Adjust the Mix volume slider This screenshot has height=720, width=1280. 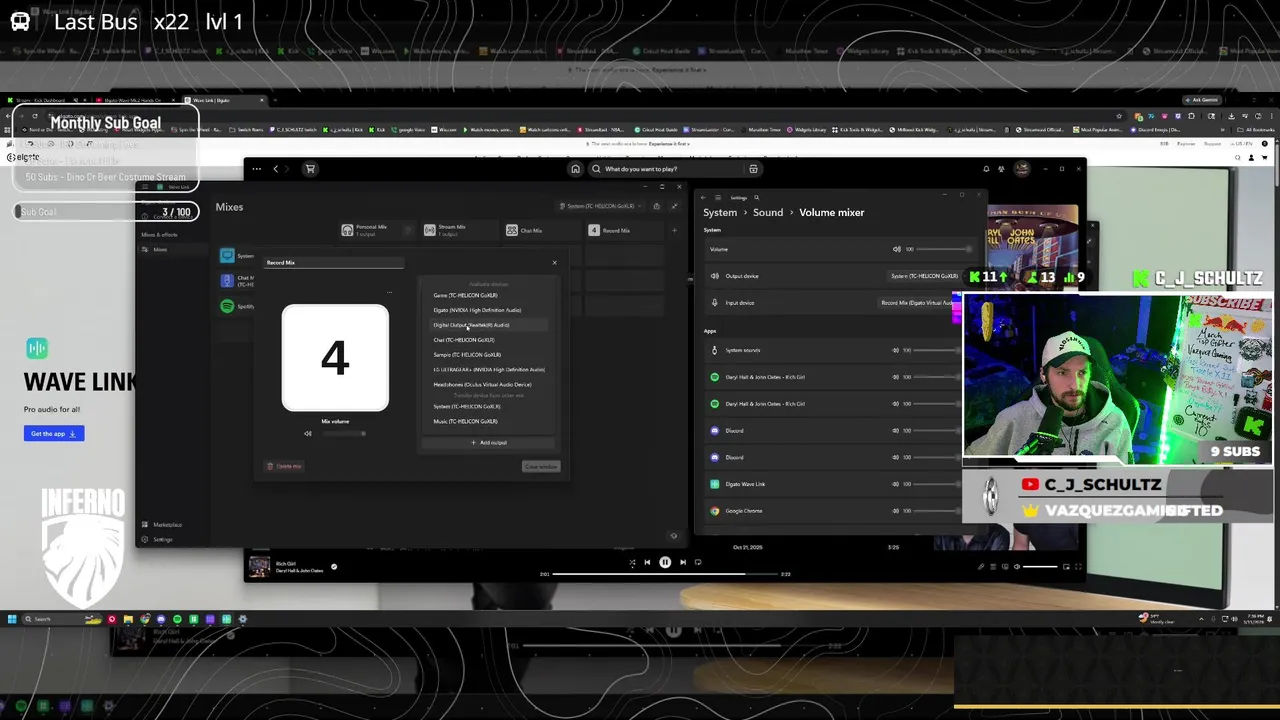pyautogui.click(x=342, y=433)
